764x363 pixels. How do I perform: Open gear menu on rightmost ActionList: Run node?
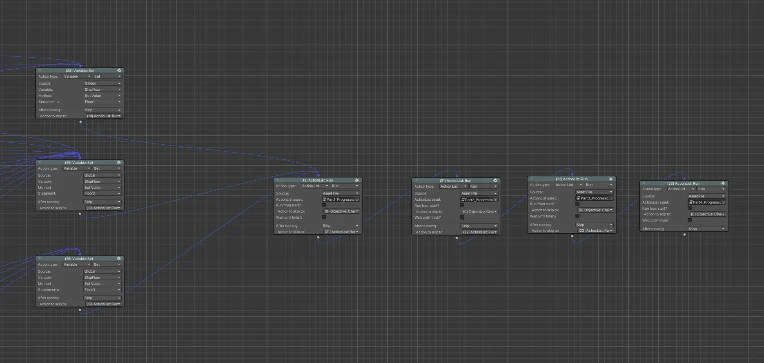[723, 183]
